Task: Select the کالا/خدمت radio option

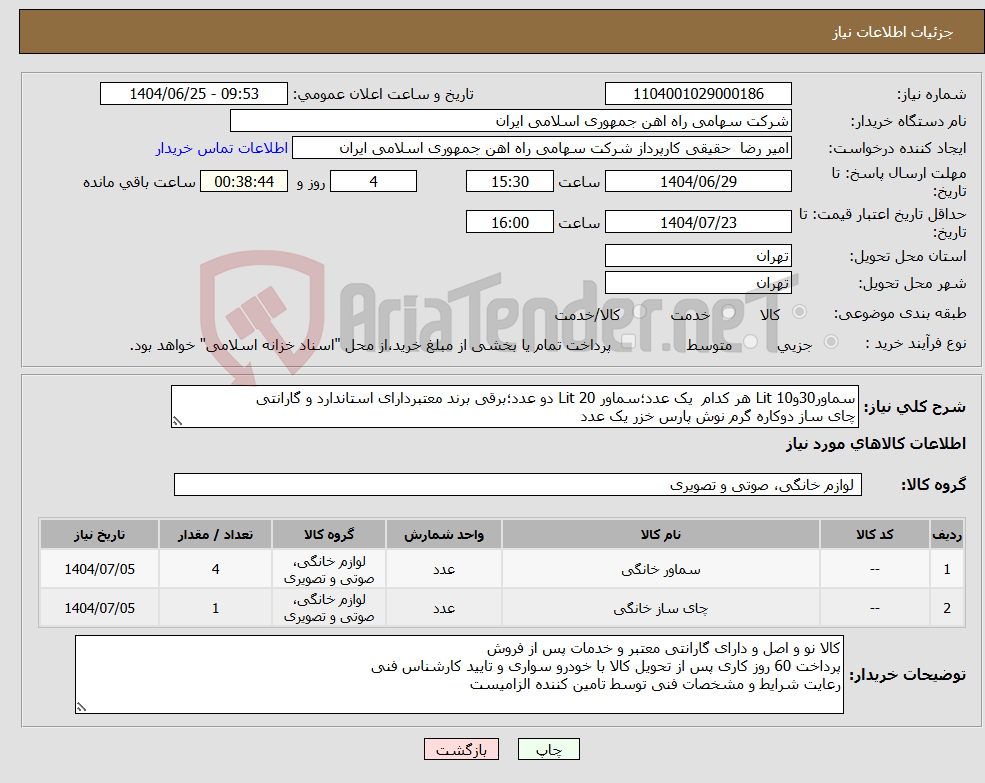Action: 637,311
